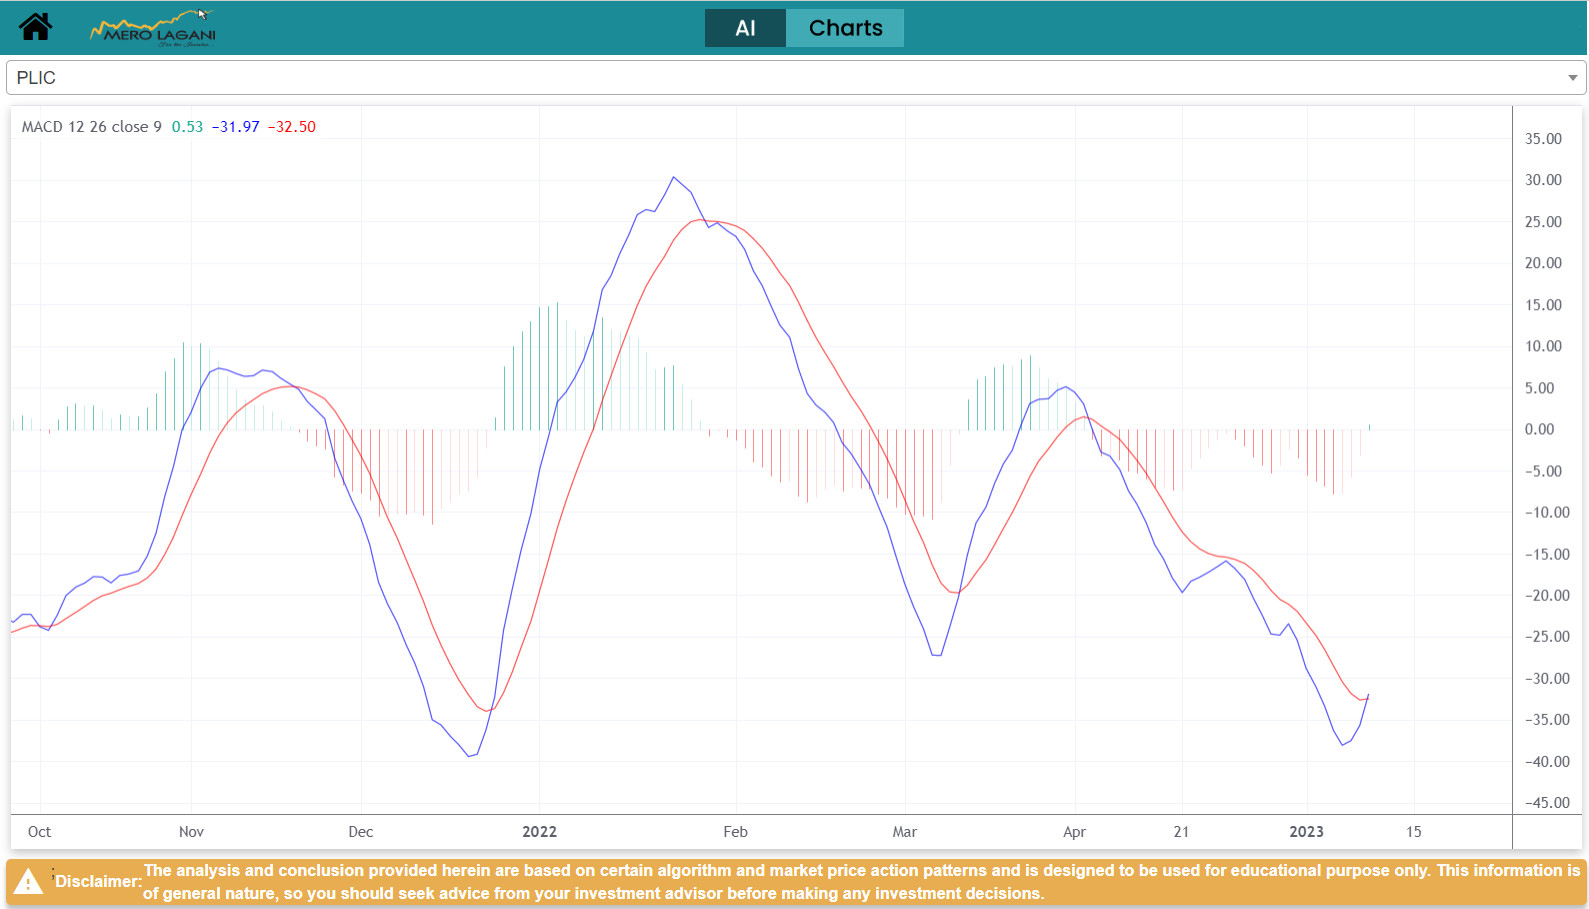The height and width of the screenshot is (909, 1589).
Task: Click the -45.00 level on price scale
Action: point(1546,802)
